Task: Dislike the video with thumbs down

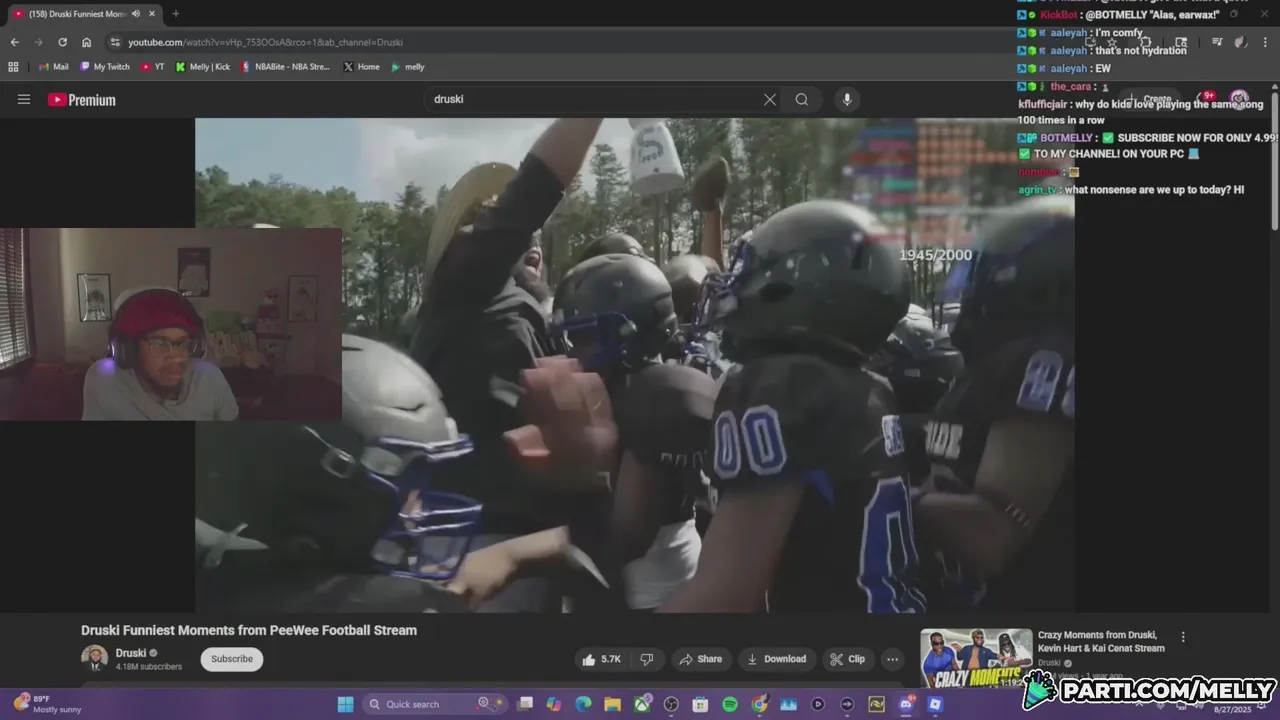Action: (647, 659)
